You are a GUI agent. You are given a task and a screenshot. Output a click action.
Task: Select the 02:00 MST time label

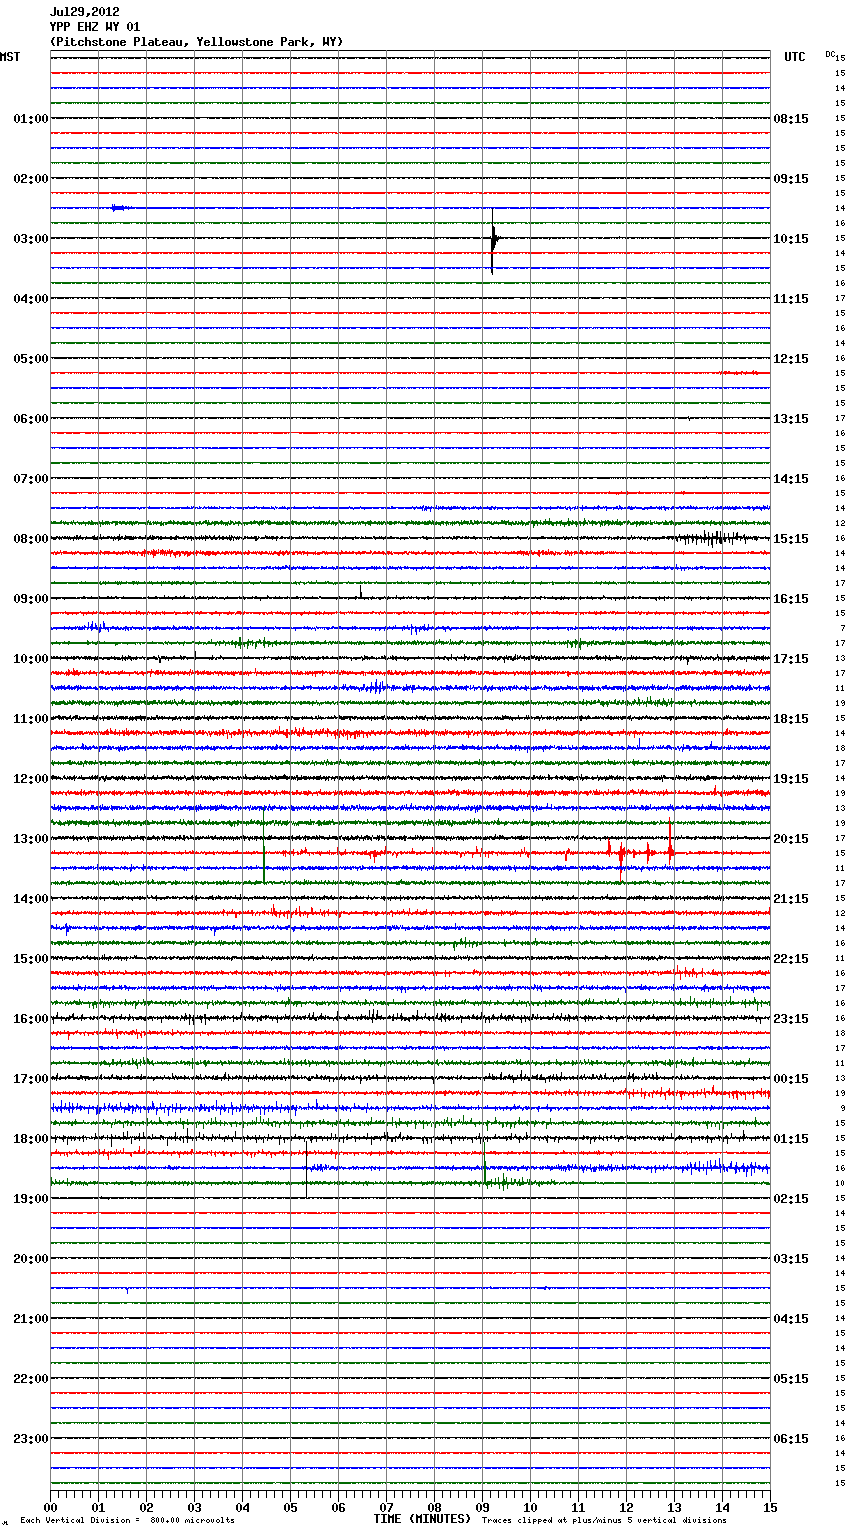tap(31, 179)
